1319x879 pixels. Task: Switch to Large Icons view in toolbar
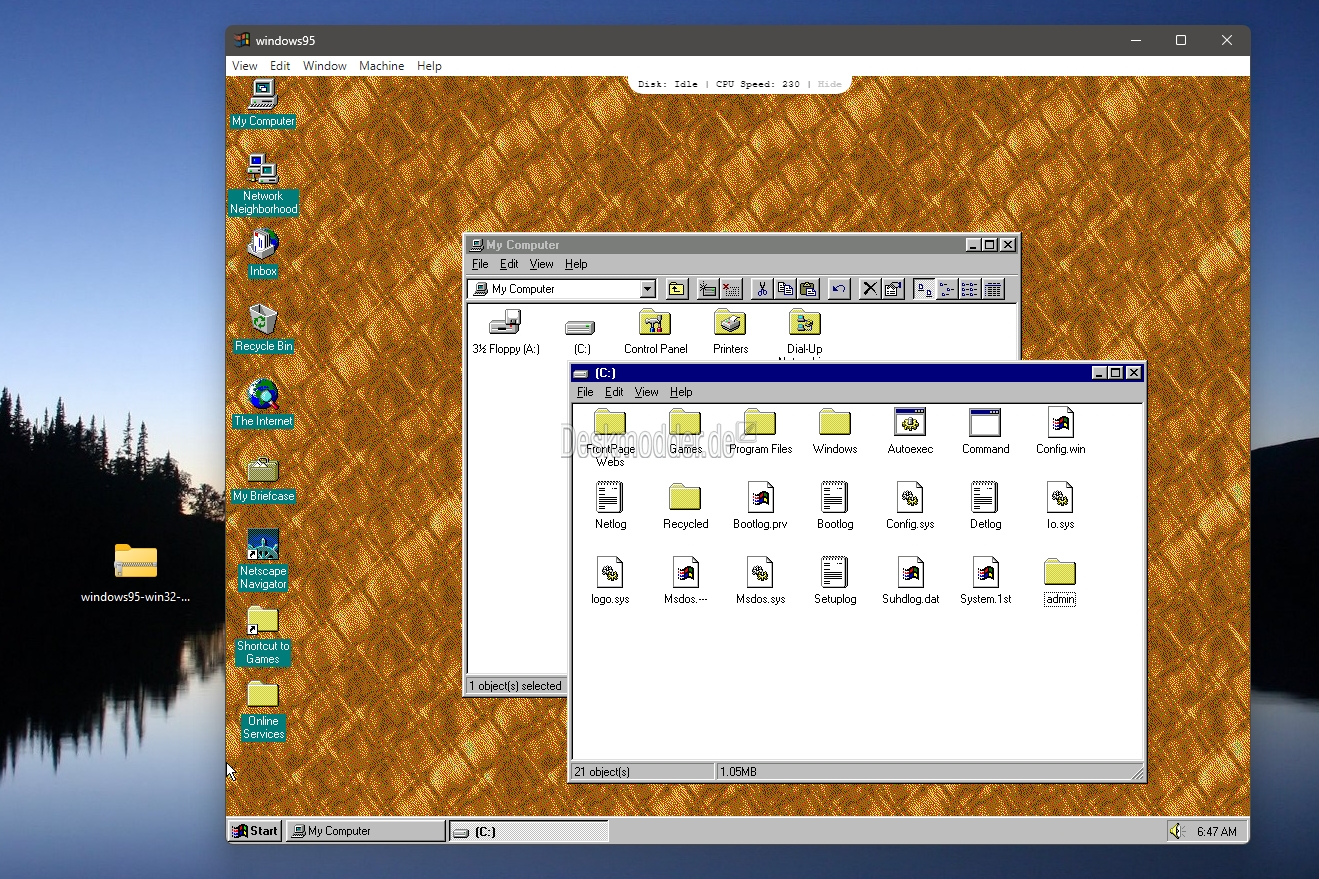tap(924, 289)
